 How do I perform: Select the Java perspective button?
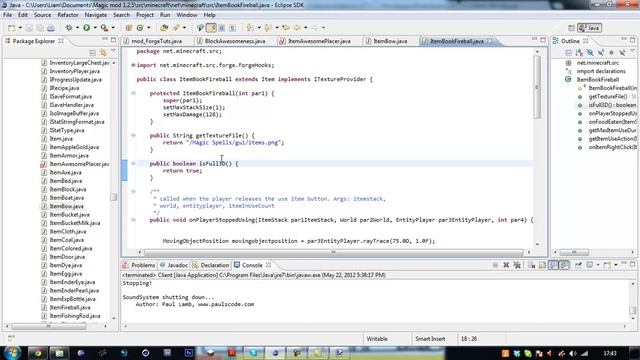coord(589,28)
